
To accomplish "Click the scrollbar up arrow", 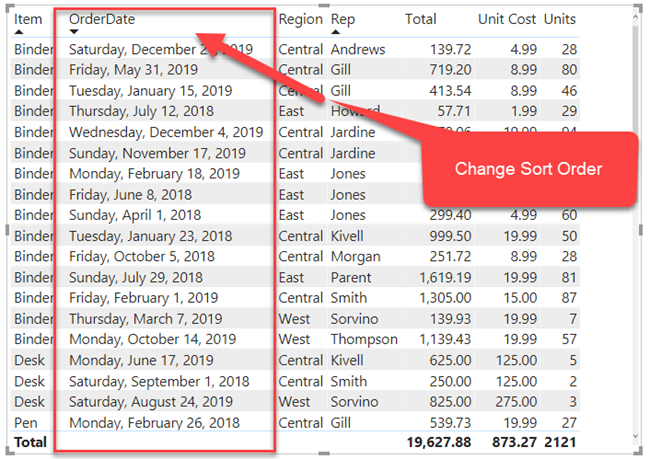I will 635,17.
